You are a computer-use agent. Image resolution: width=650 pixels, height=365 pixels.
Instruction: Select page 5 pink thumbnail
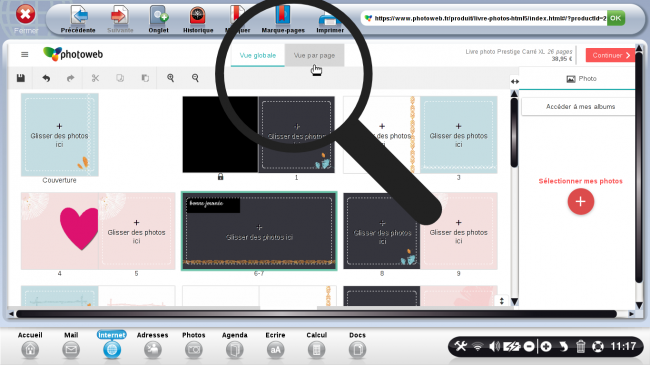(x=136, y=231)
